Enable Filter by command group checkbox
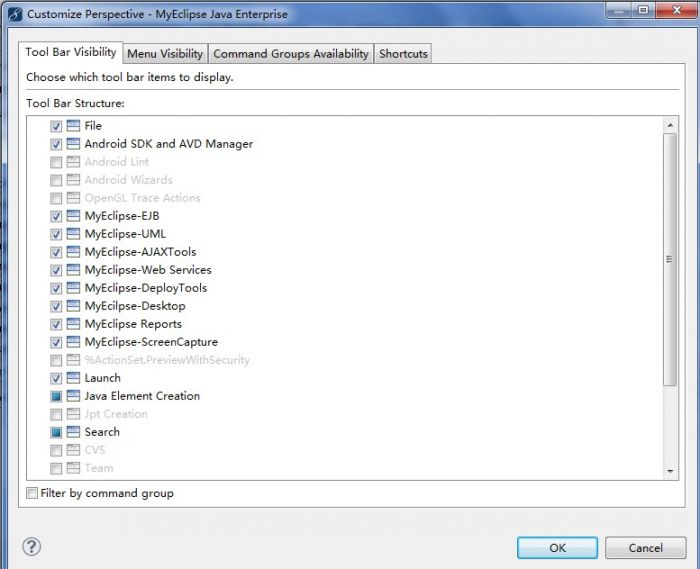The image size is (700, 569). [x=33, y=493]
